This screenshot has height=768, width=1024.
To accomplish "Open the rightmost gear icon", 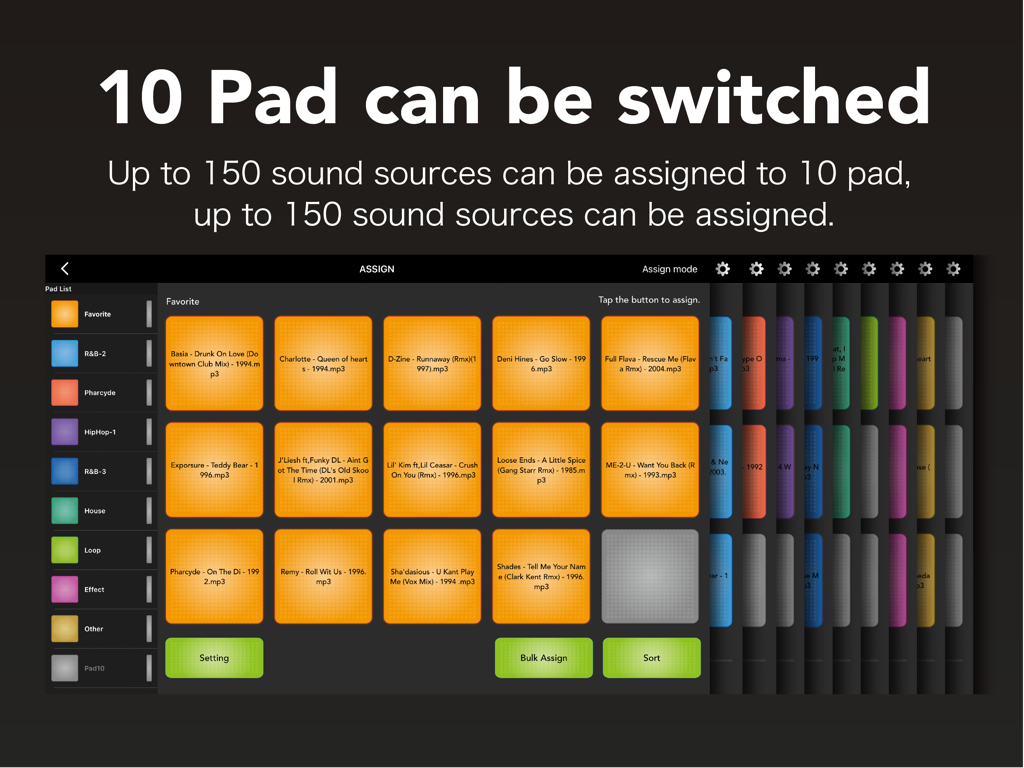I will click(953, 269).
